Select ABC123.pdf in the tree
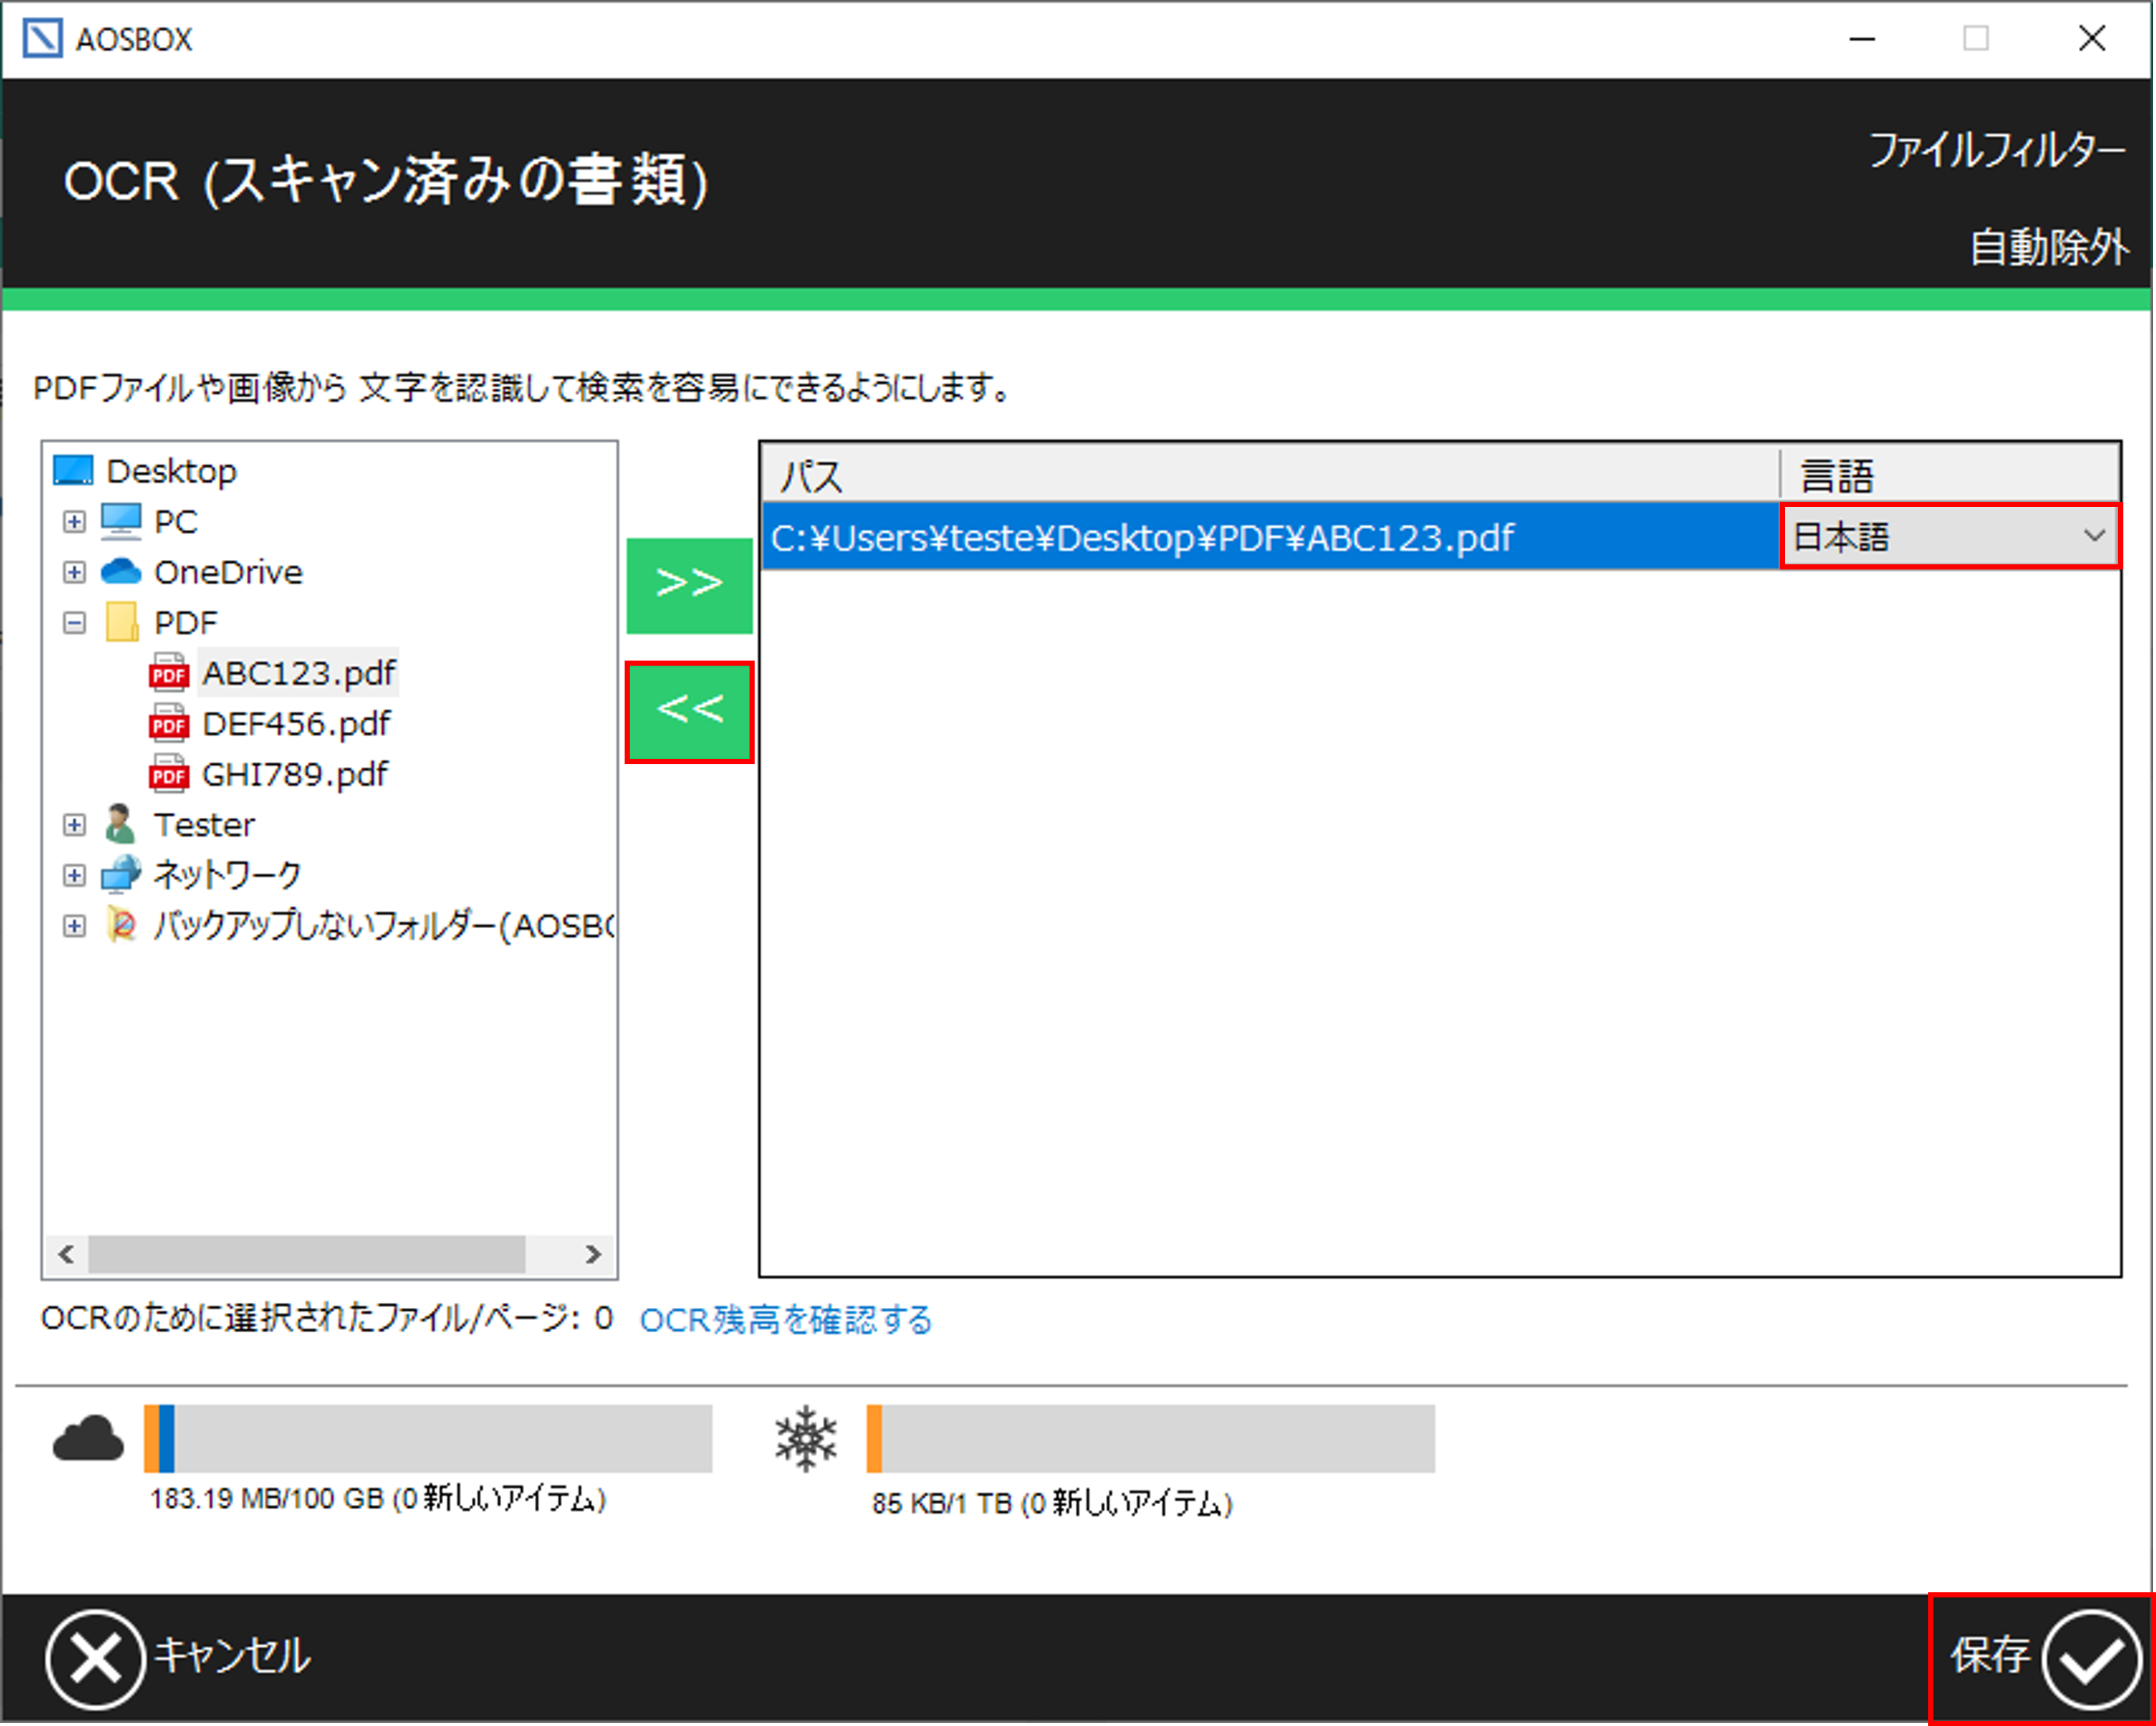This screenshot has width=2156, height=1726. (298, 672)
